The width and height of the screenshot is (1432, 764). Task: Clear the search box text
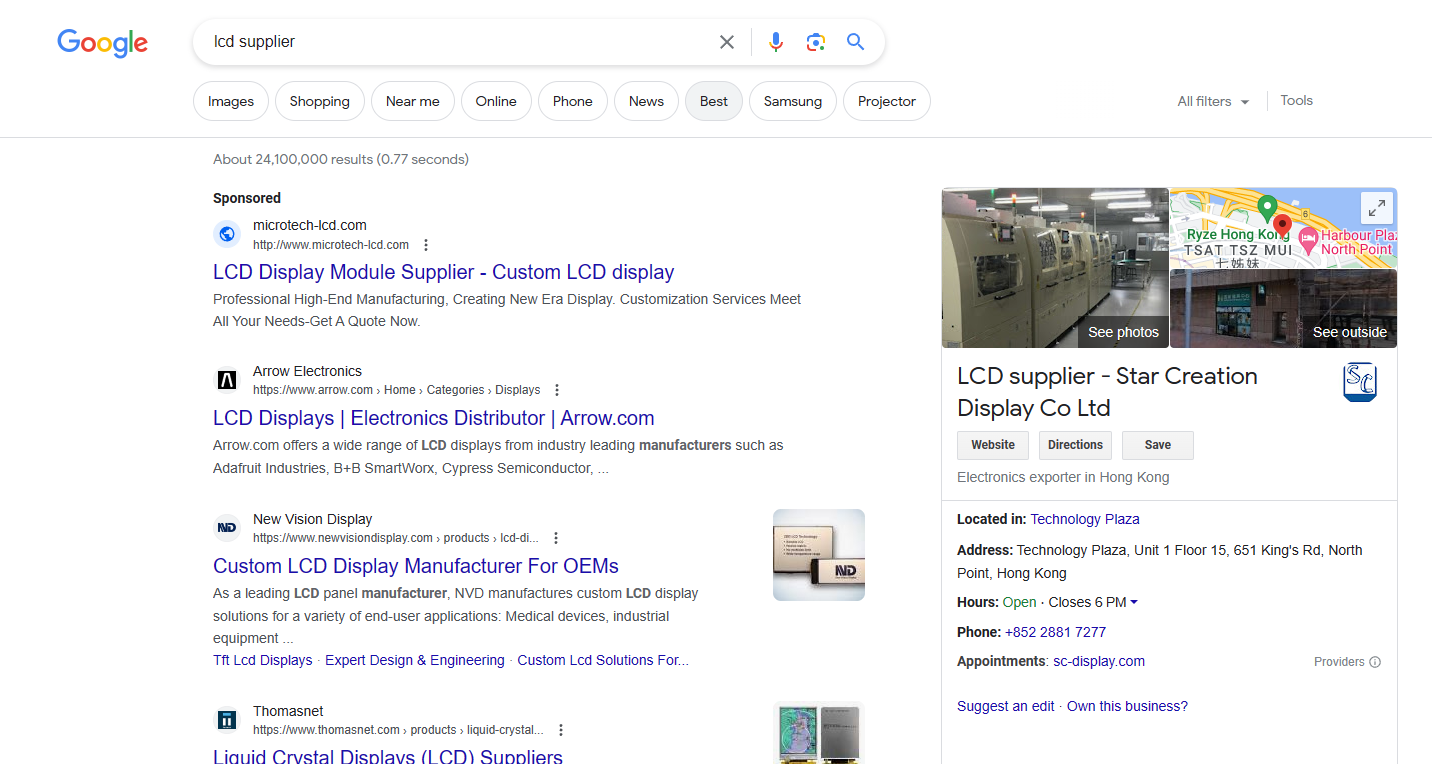pyautogui.click(x=727, y=42)
